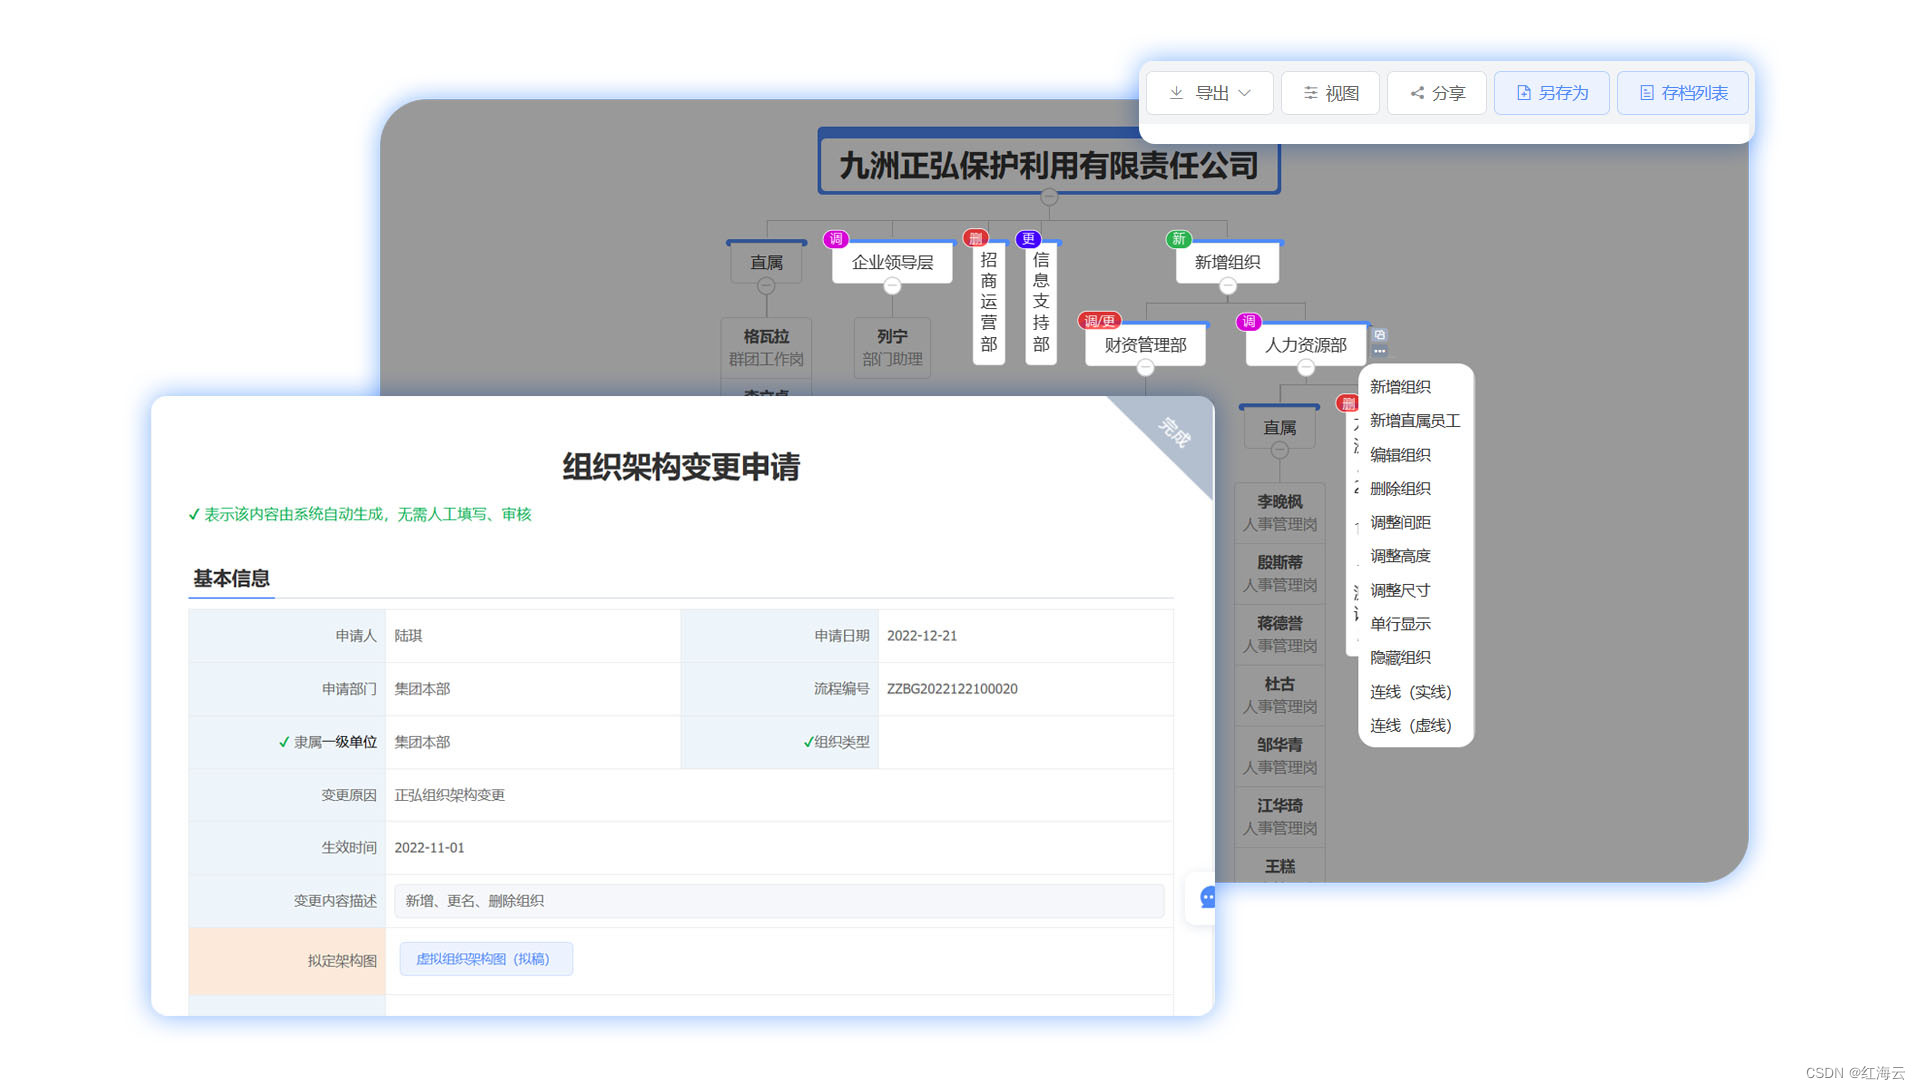Select the 企业领导层 org node

892,262
